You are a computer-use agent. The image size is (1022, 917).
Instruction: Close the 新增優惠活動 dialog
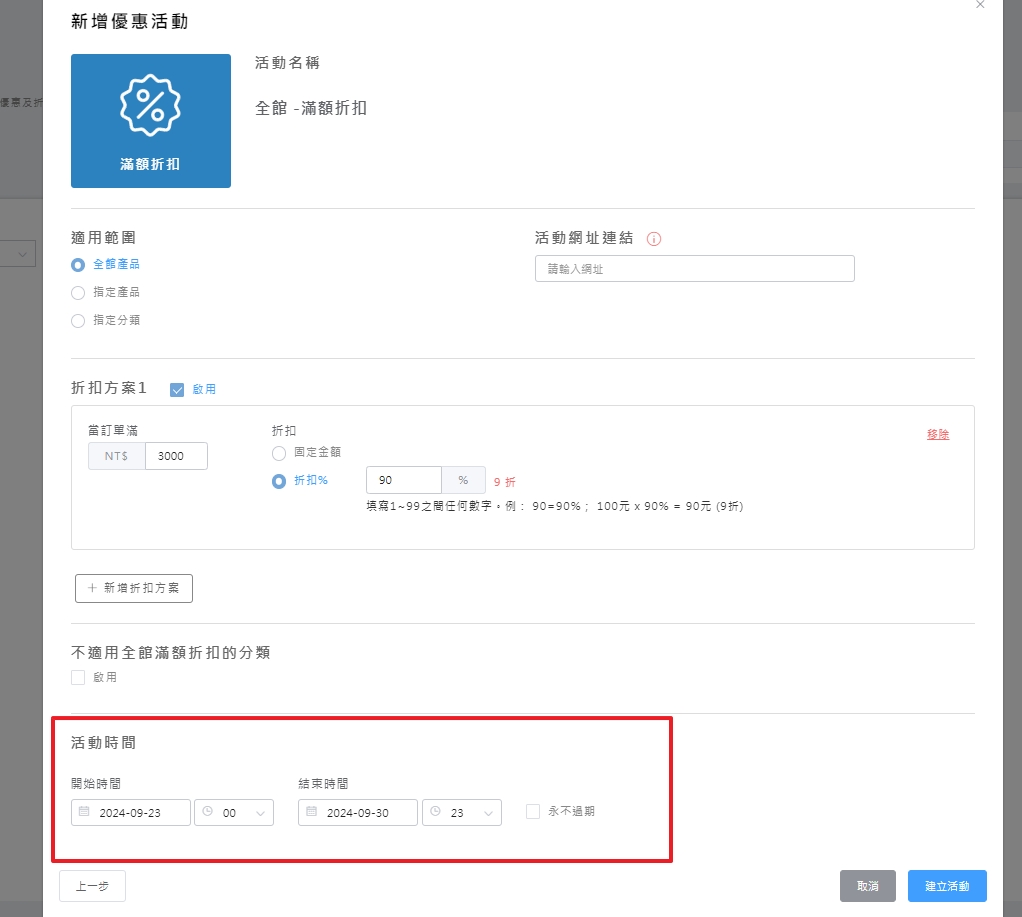click(980, 5)
